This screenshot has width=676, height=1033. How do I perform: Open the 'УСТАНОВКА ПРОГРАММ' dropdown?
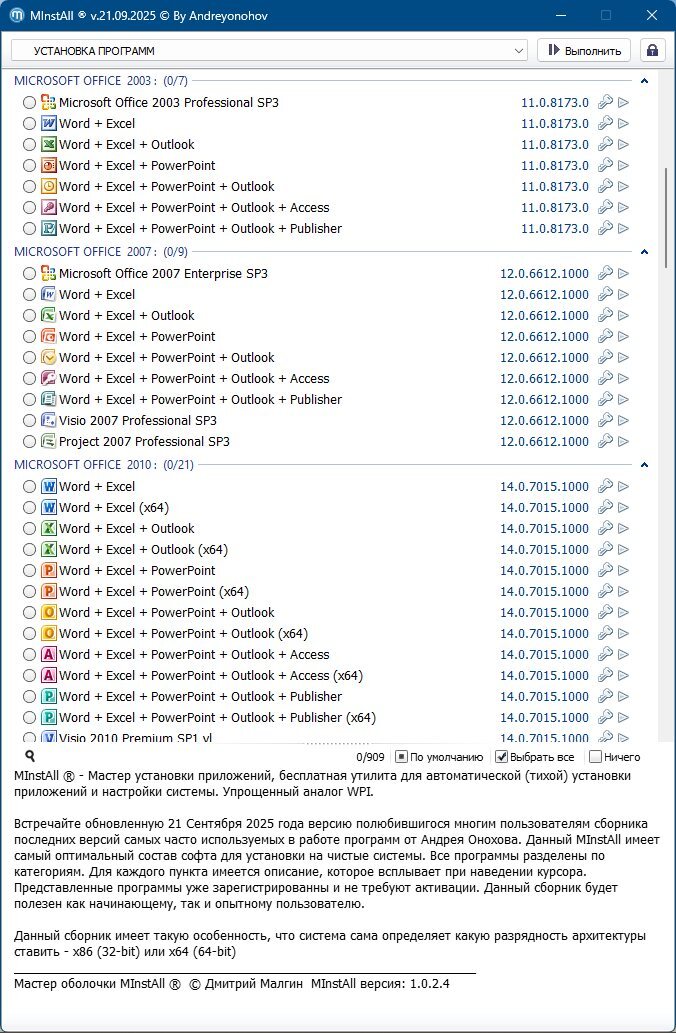pos(269,50)
